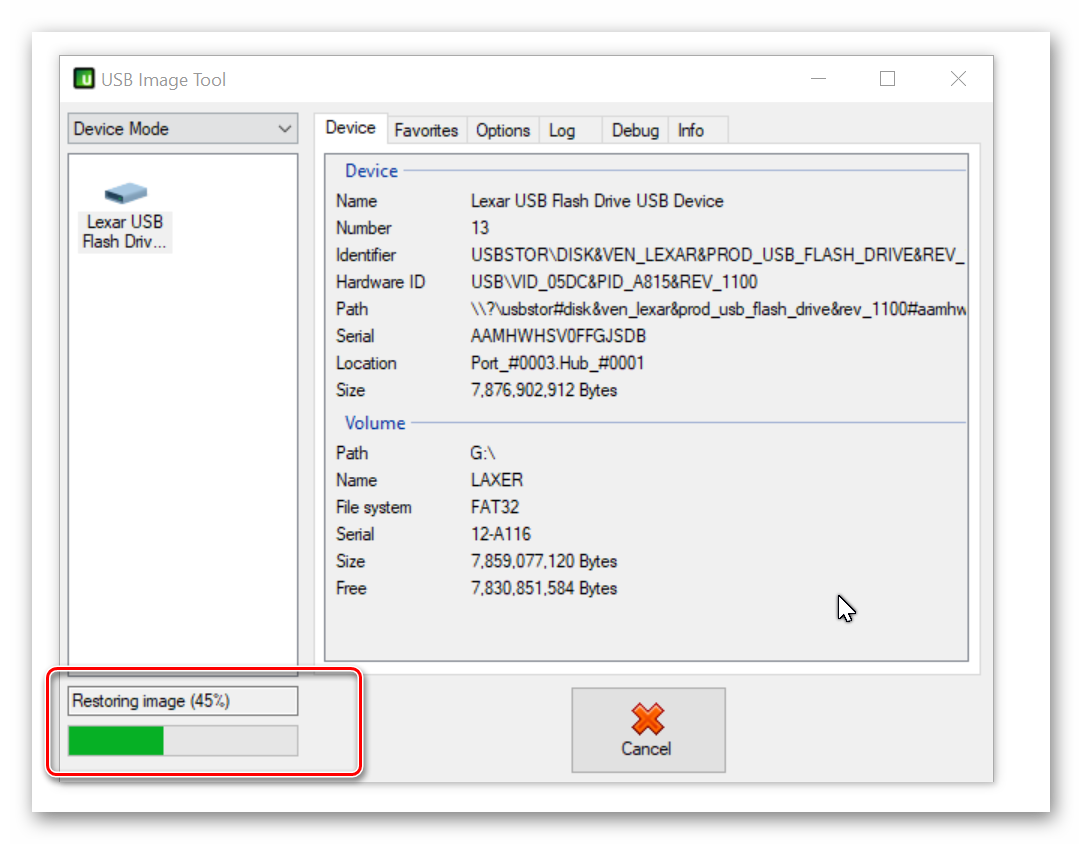Open the Device Mode dropdown
Image resolution: width=1082 pixels, height=844 pixels.
pos(183,129)
